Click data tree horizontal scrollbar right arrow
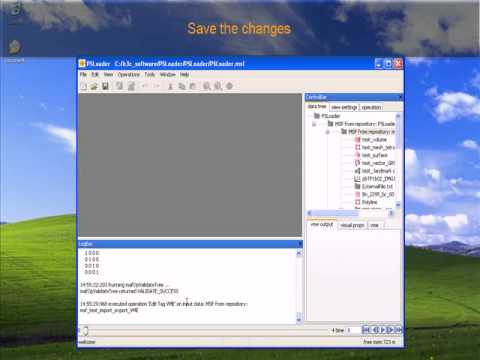 391,213
